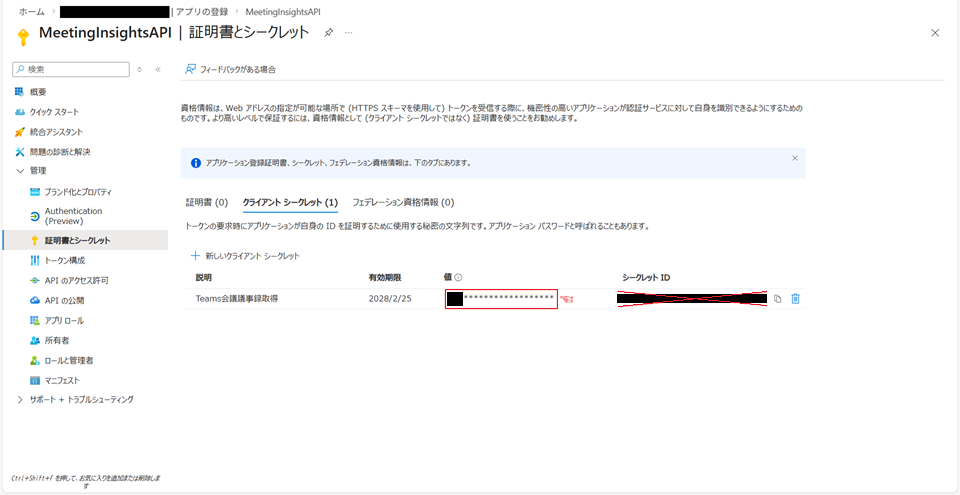Click inside the sidebar search box
Image resolution: width=960 pixels, height=495 pixels.
coord(71,69)
